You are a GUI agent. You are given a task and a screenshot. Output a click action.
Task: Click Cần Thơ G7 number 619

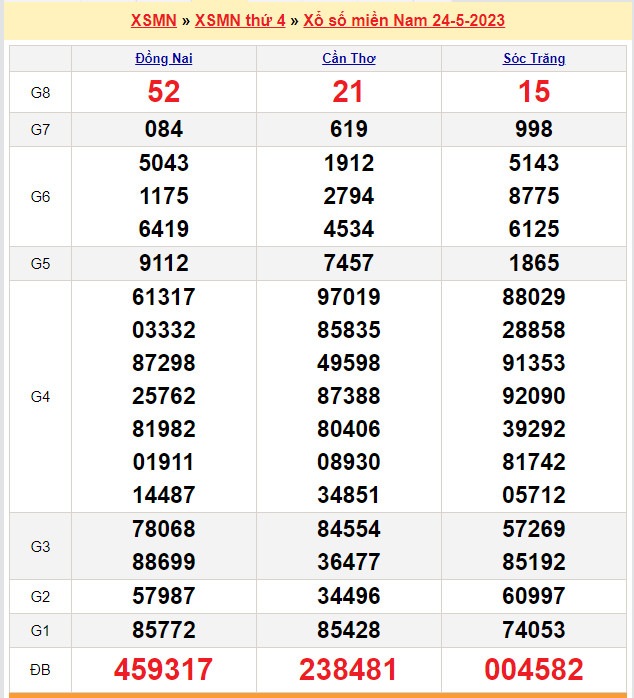(348, 129)
